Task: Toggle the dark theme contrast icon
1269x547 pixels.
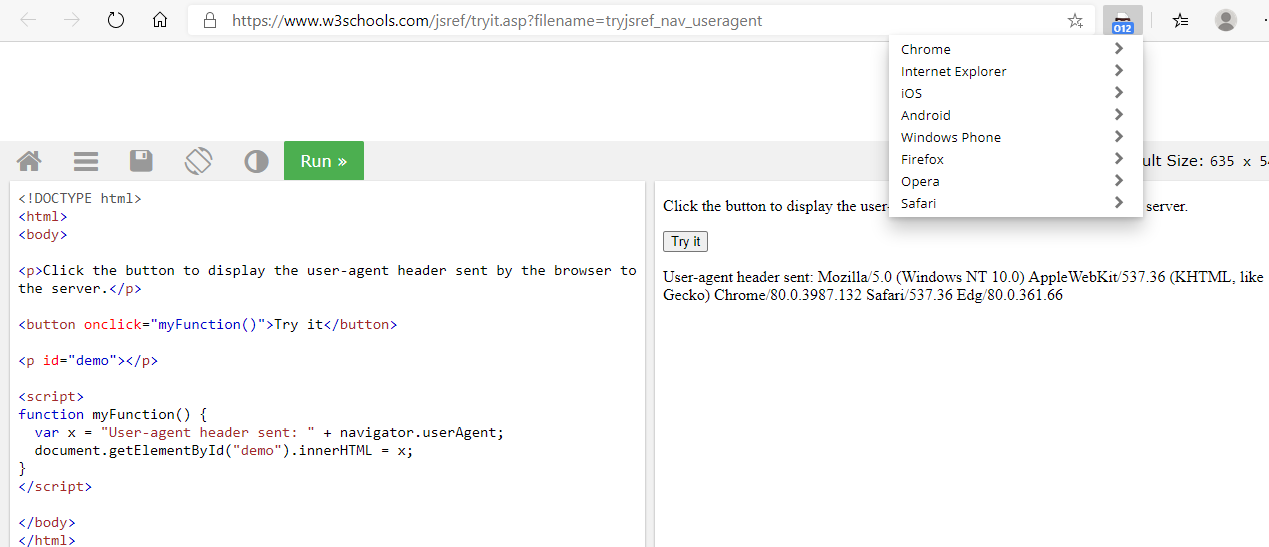Action: (256, 161)
